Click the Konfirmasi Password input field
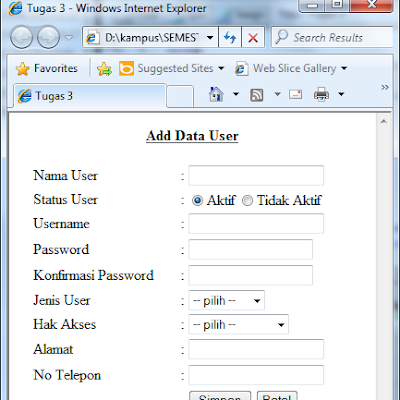 click(x=251, y=275)
